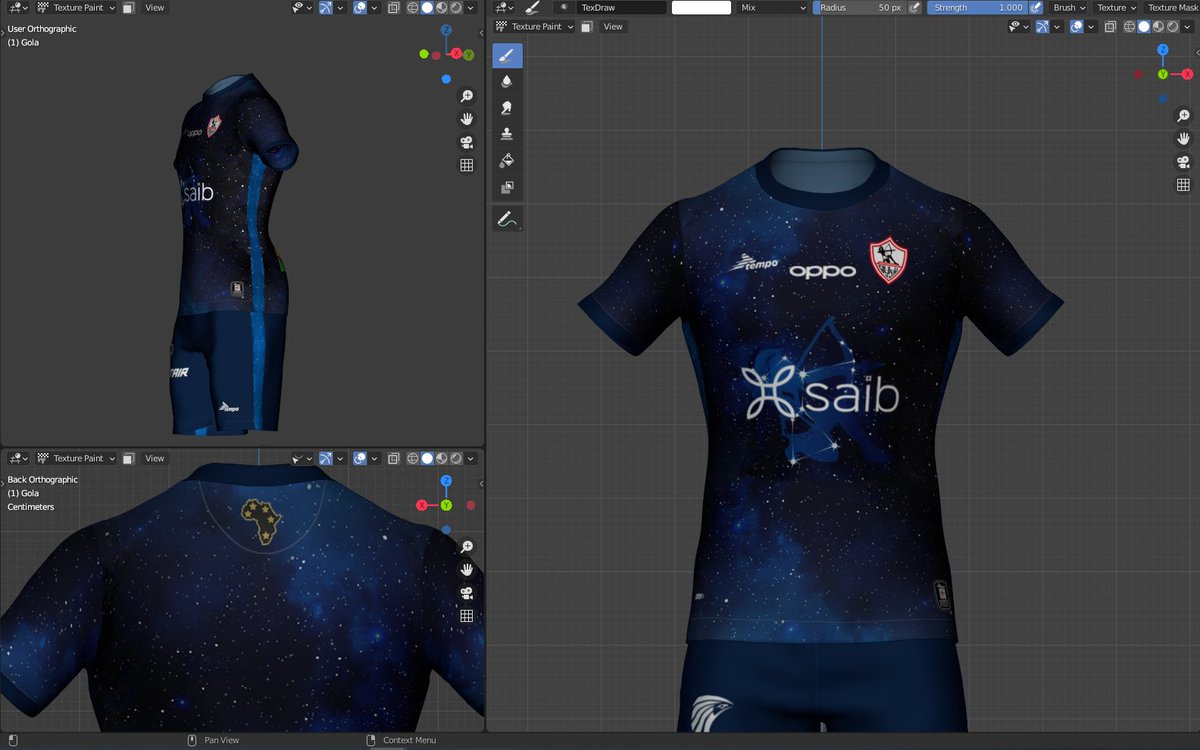Viewport: 1200px width, 750px height.
Task: Click red X axis on User Orthographic gizmo
Action: (x=456, y=53)
